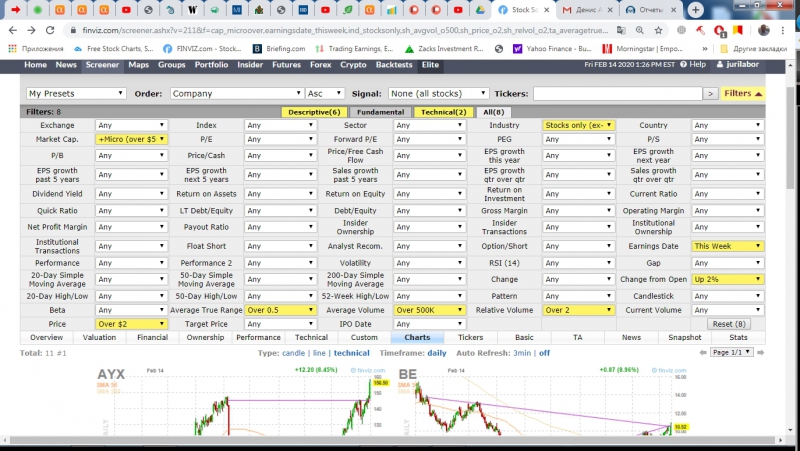Open the Valuation view tab
The image size is (800, 451).
[x=99, y=337]
